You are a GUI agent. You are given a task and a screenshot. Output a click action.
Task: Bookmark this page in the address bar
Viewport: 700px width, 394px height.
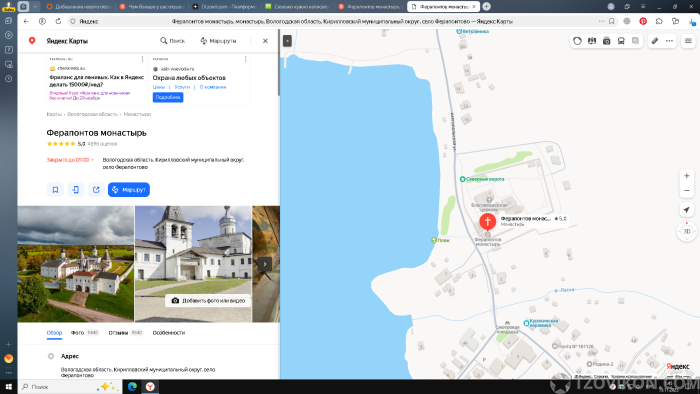612,21
